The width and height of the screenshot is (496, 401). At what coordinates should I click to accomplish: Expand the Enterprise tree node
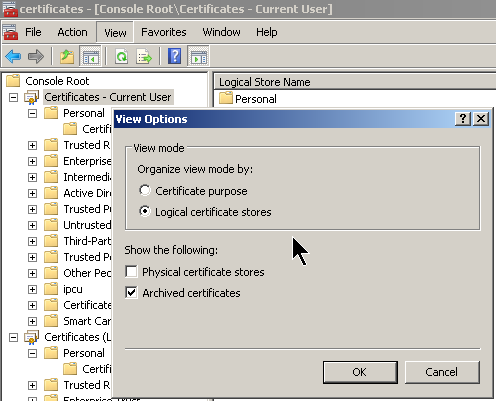coord(32,161)
